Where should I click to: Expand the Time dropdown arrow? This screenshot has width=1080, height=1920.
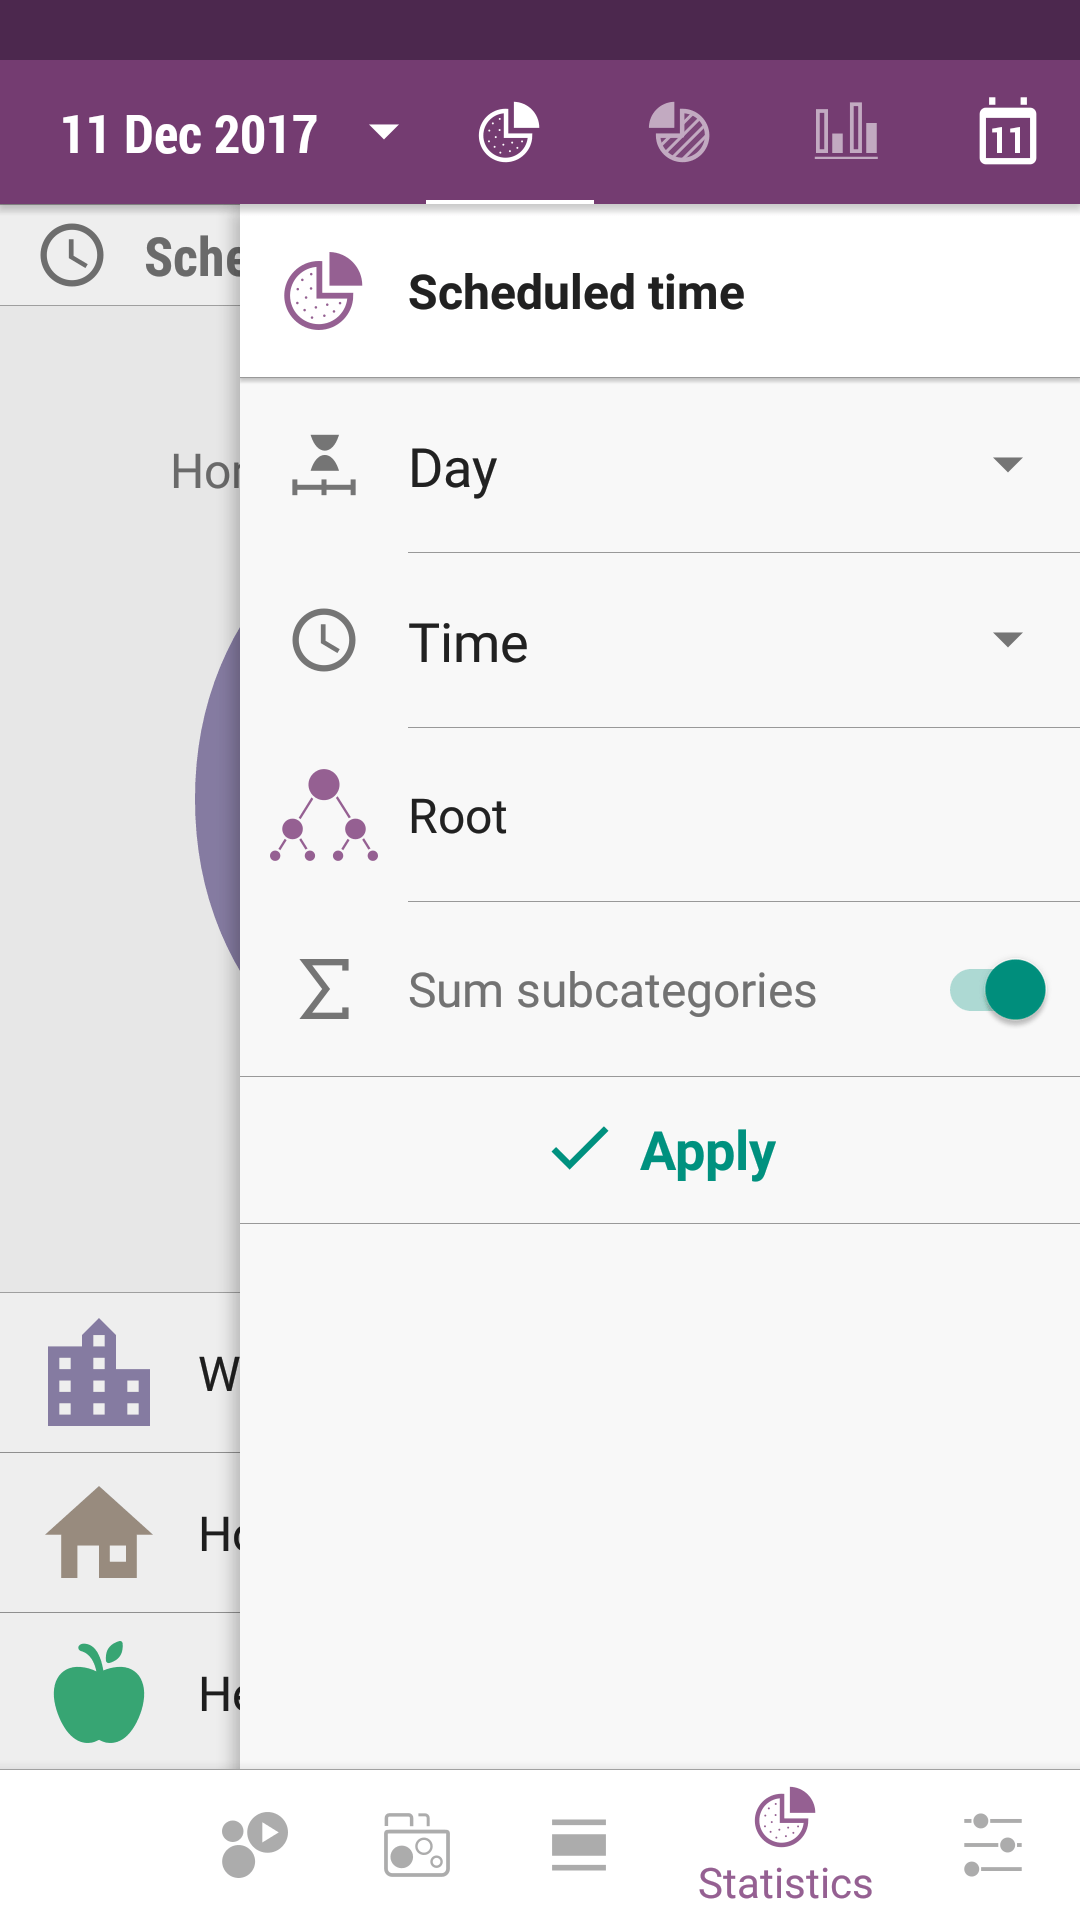(x=1007, y=640)
